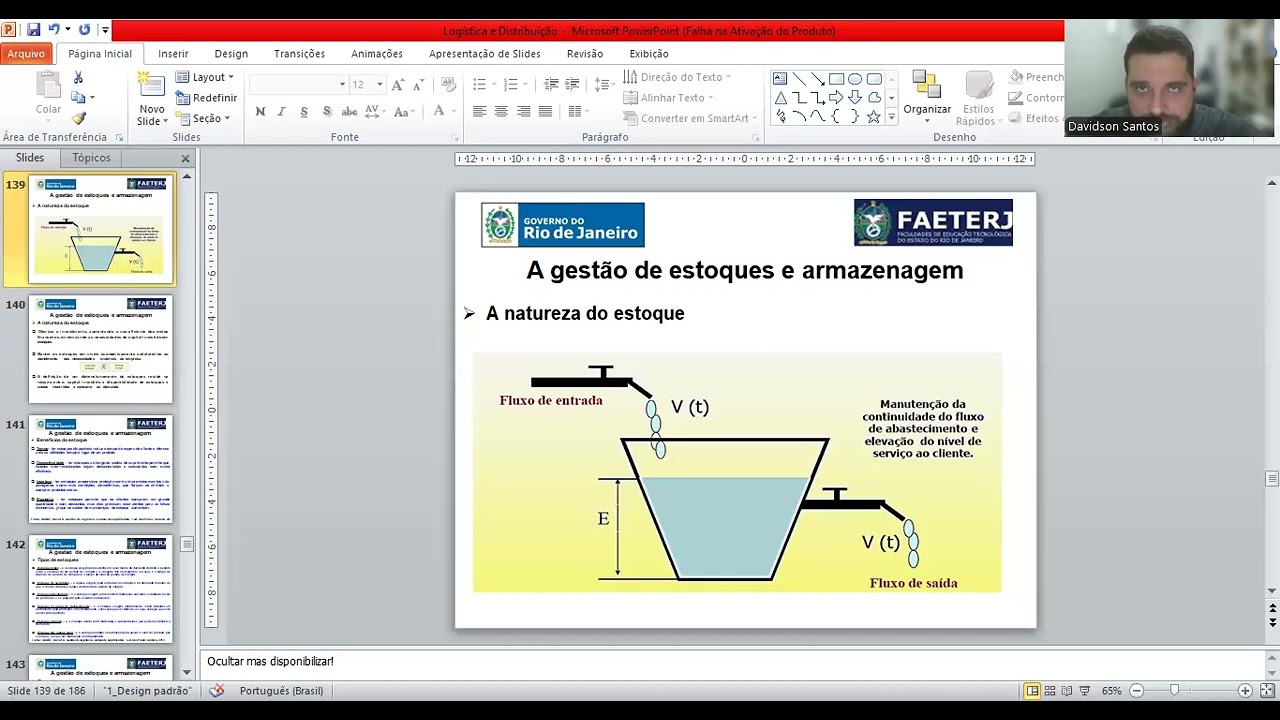Insert a text box shape
This screenshot has width=1280, height=720.
coord(780,79)
